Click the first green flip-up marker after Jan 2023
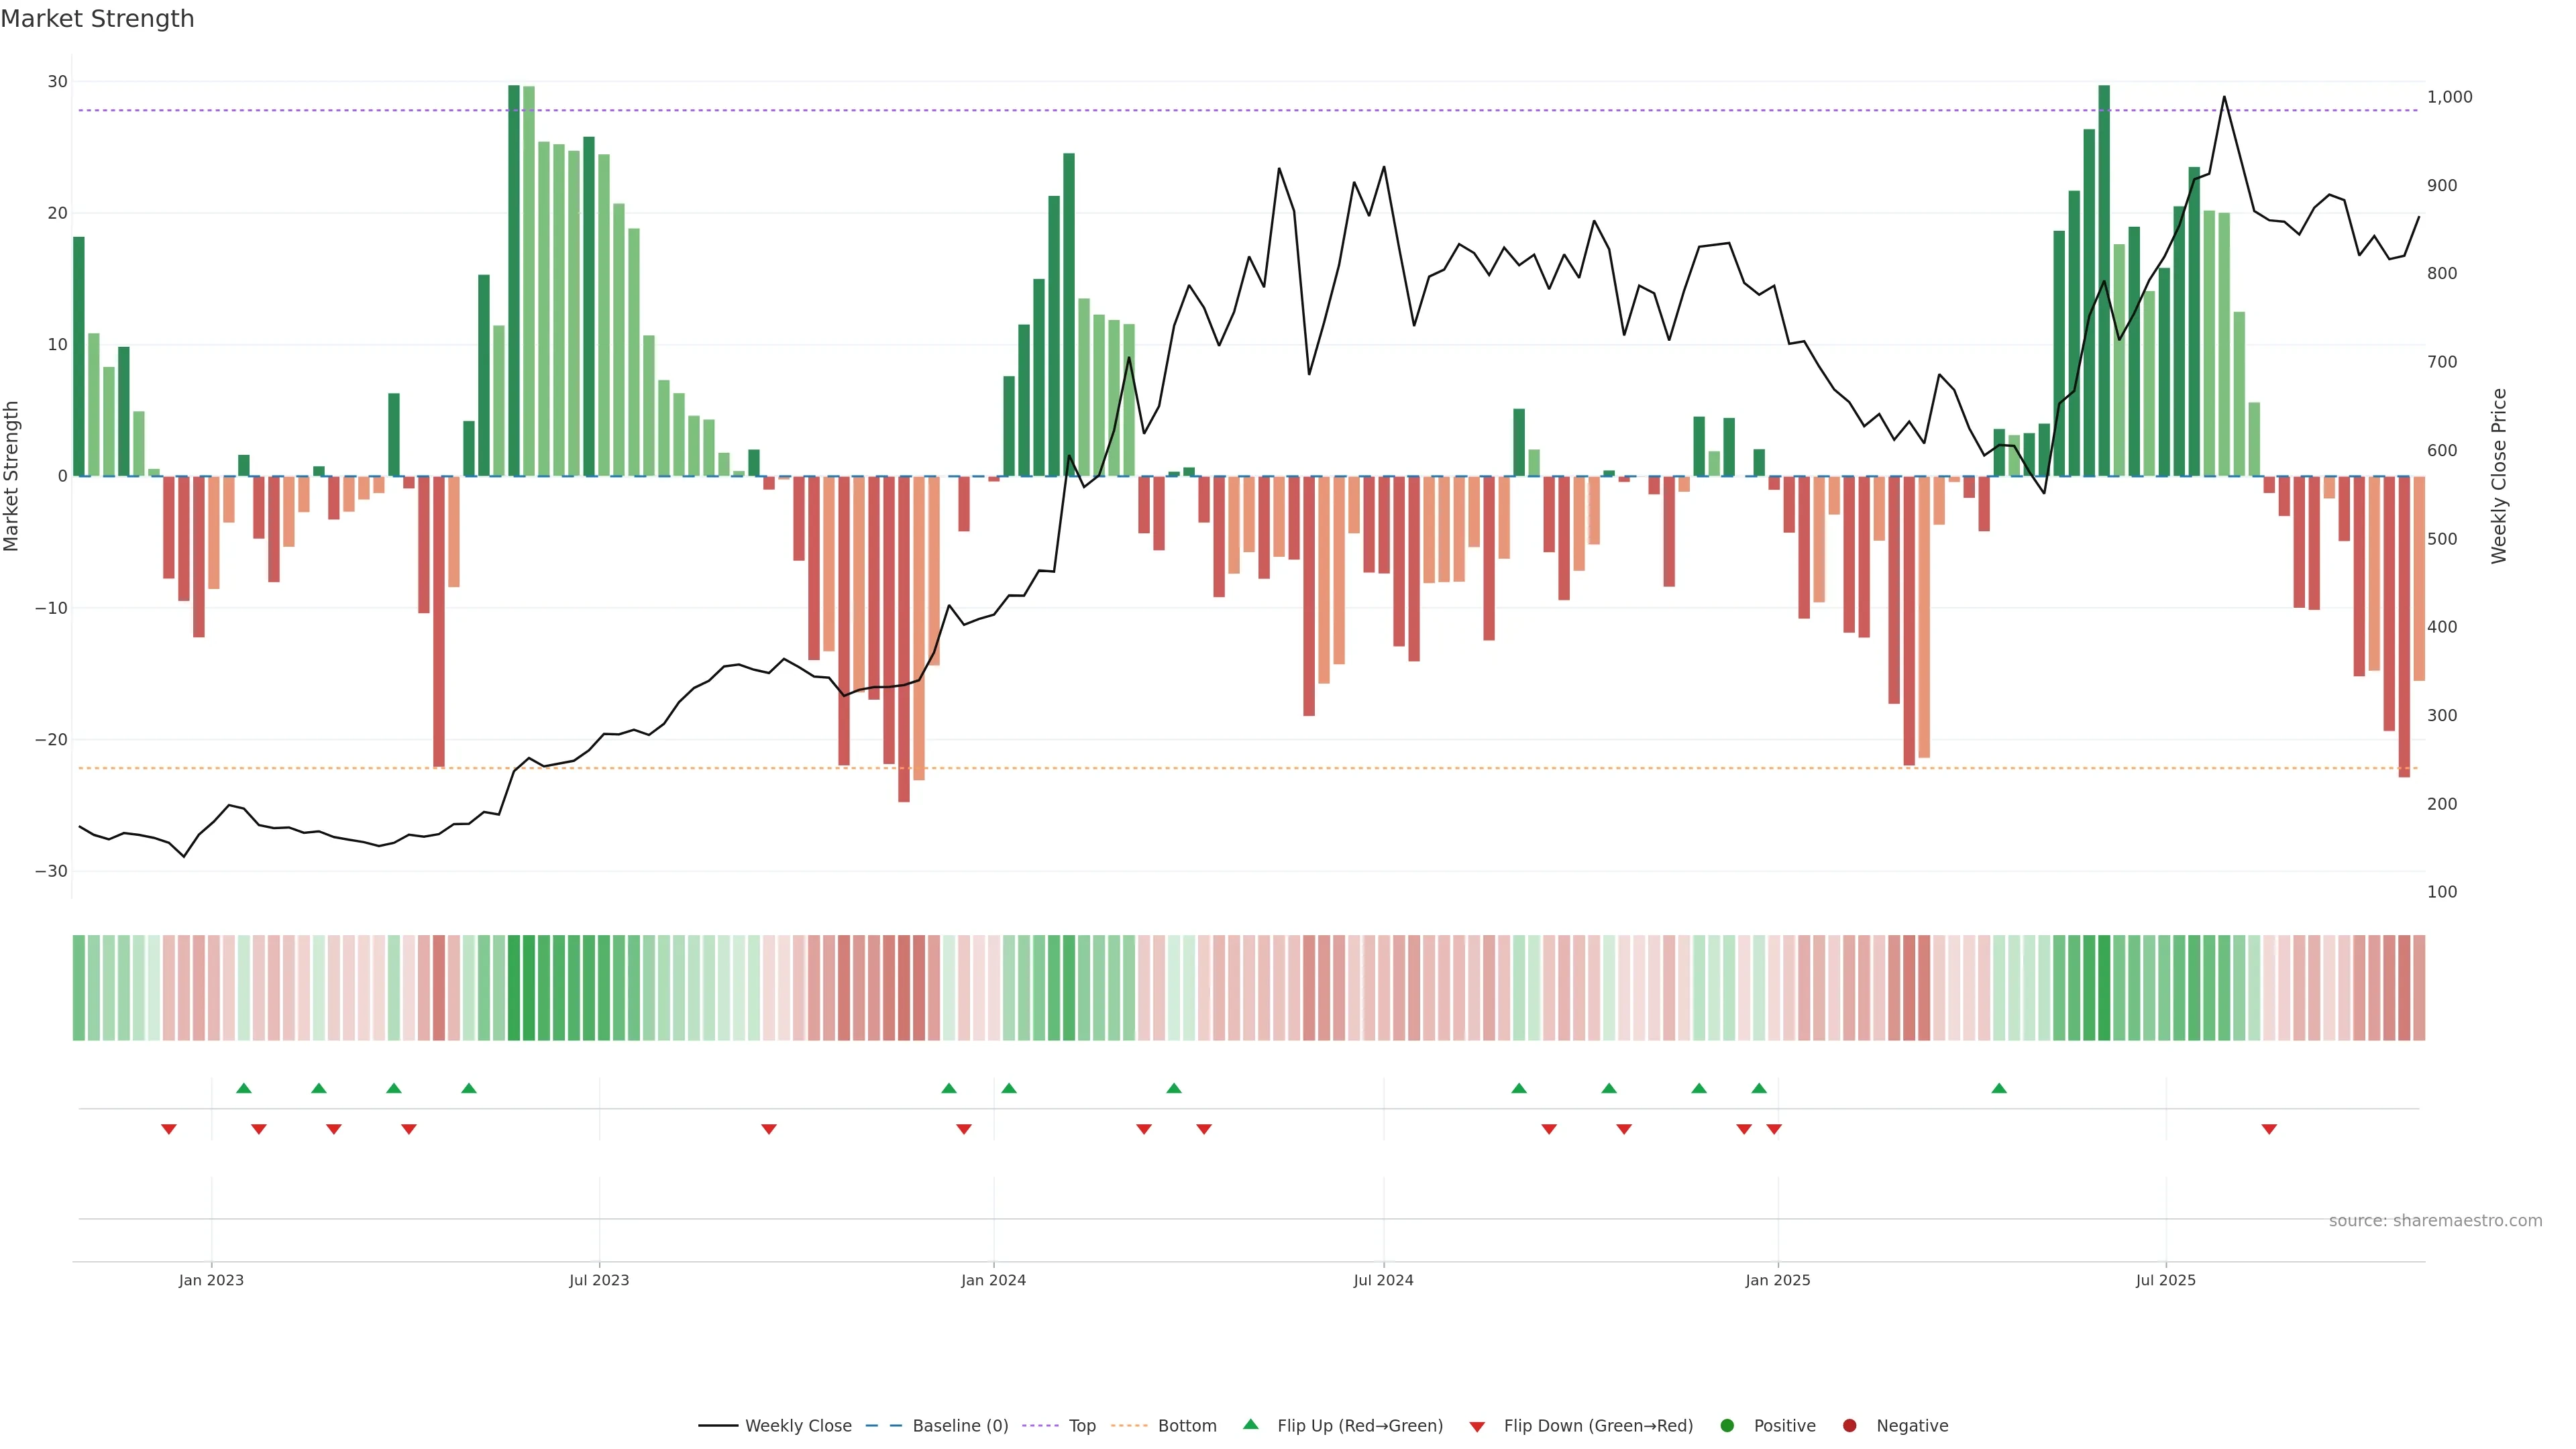 click(244, 1088)
